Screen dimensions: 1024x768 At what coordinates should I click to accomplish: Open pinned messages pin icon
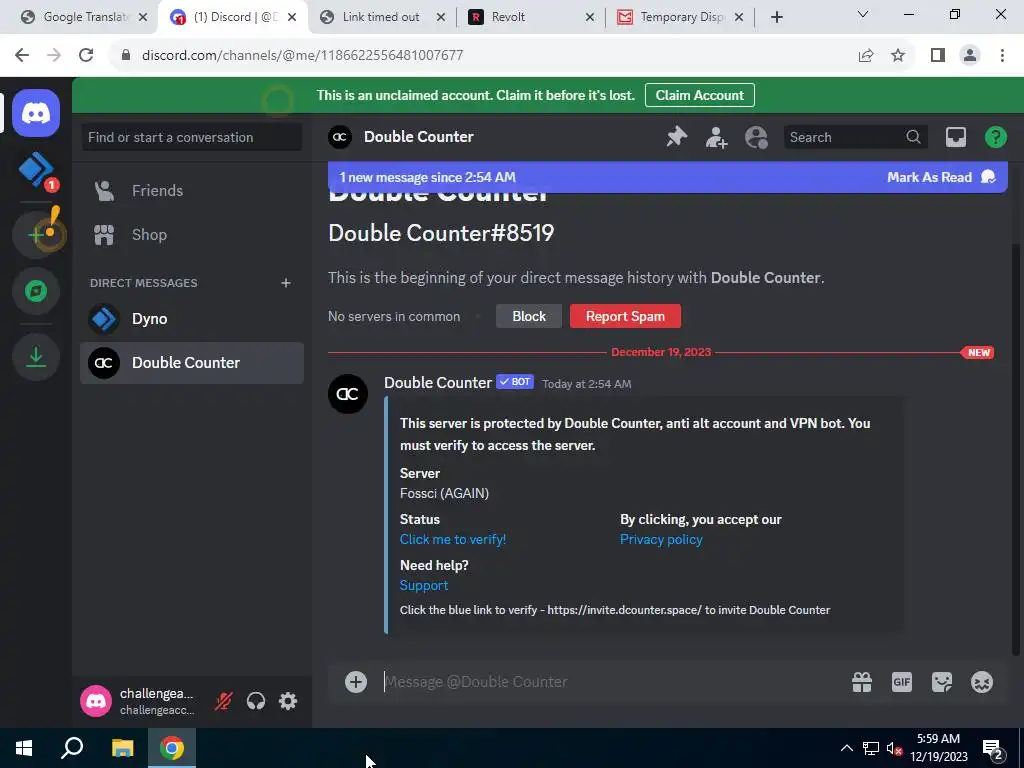click(677, 137)
